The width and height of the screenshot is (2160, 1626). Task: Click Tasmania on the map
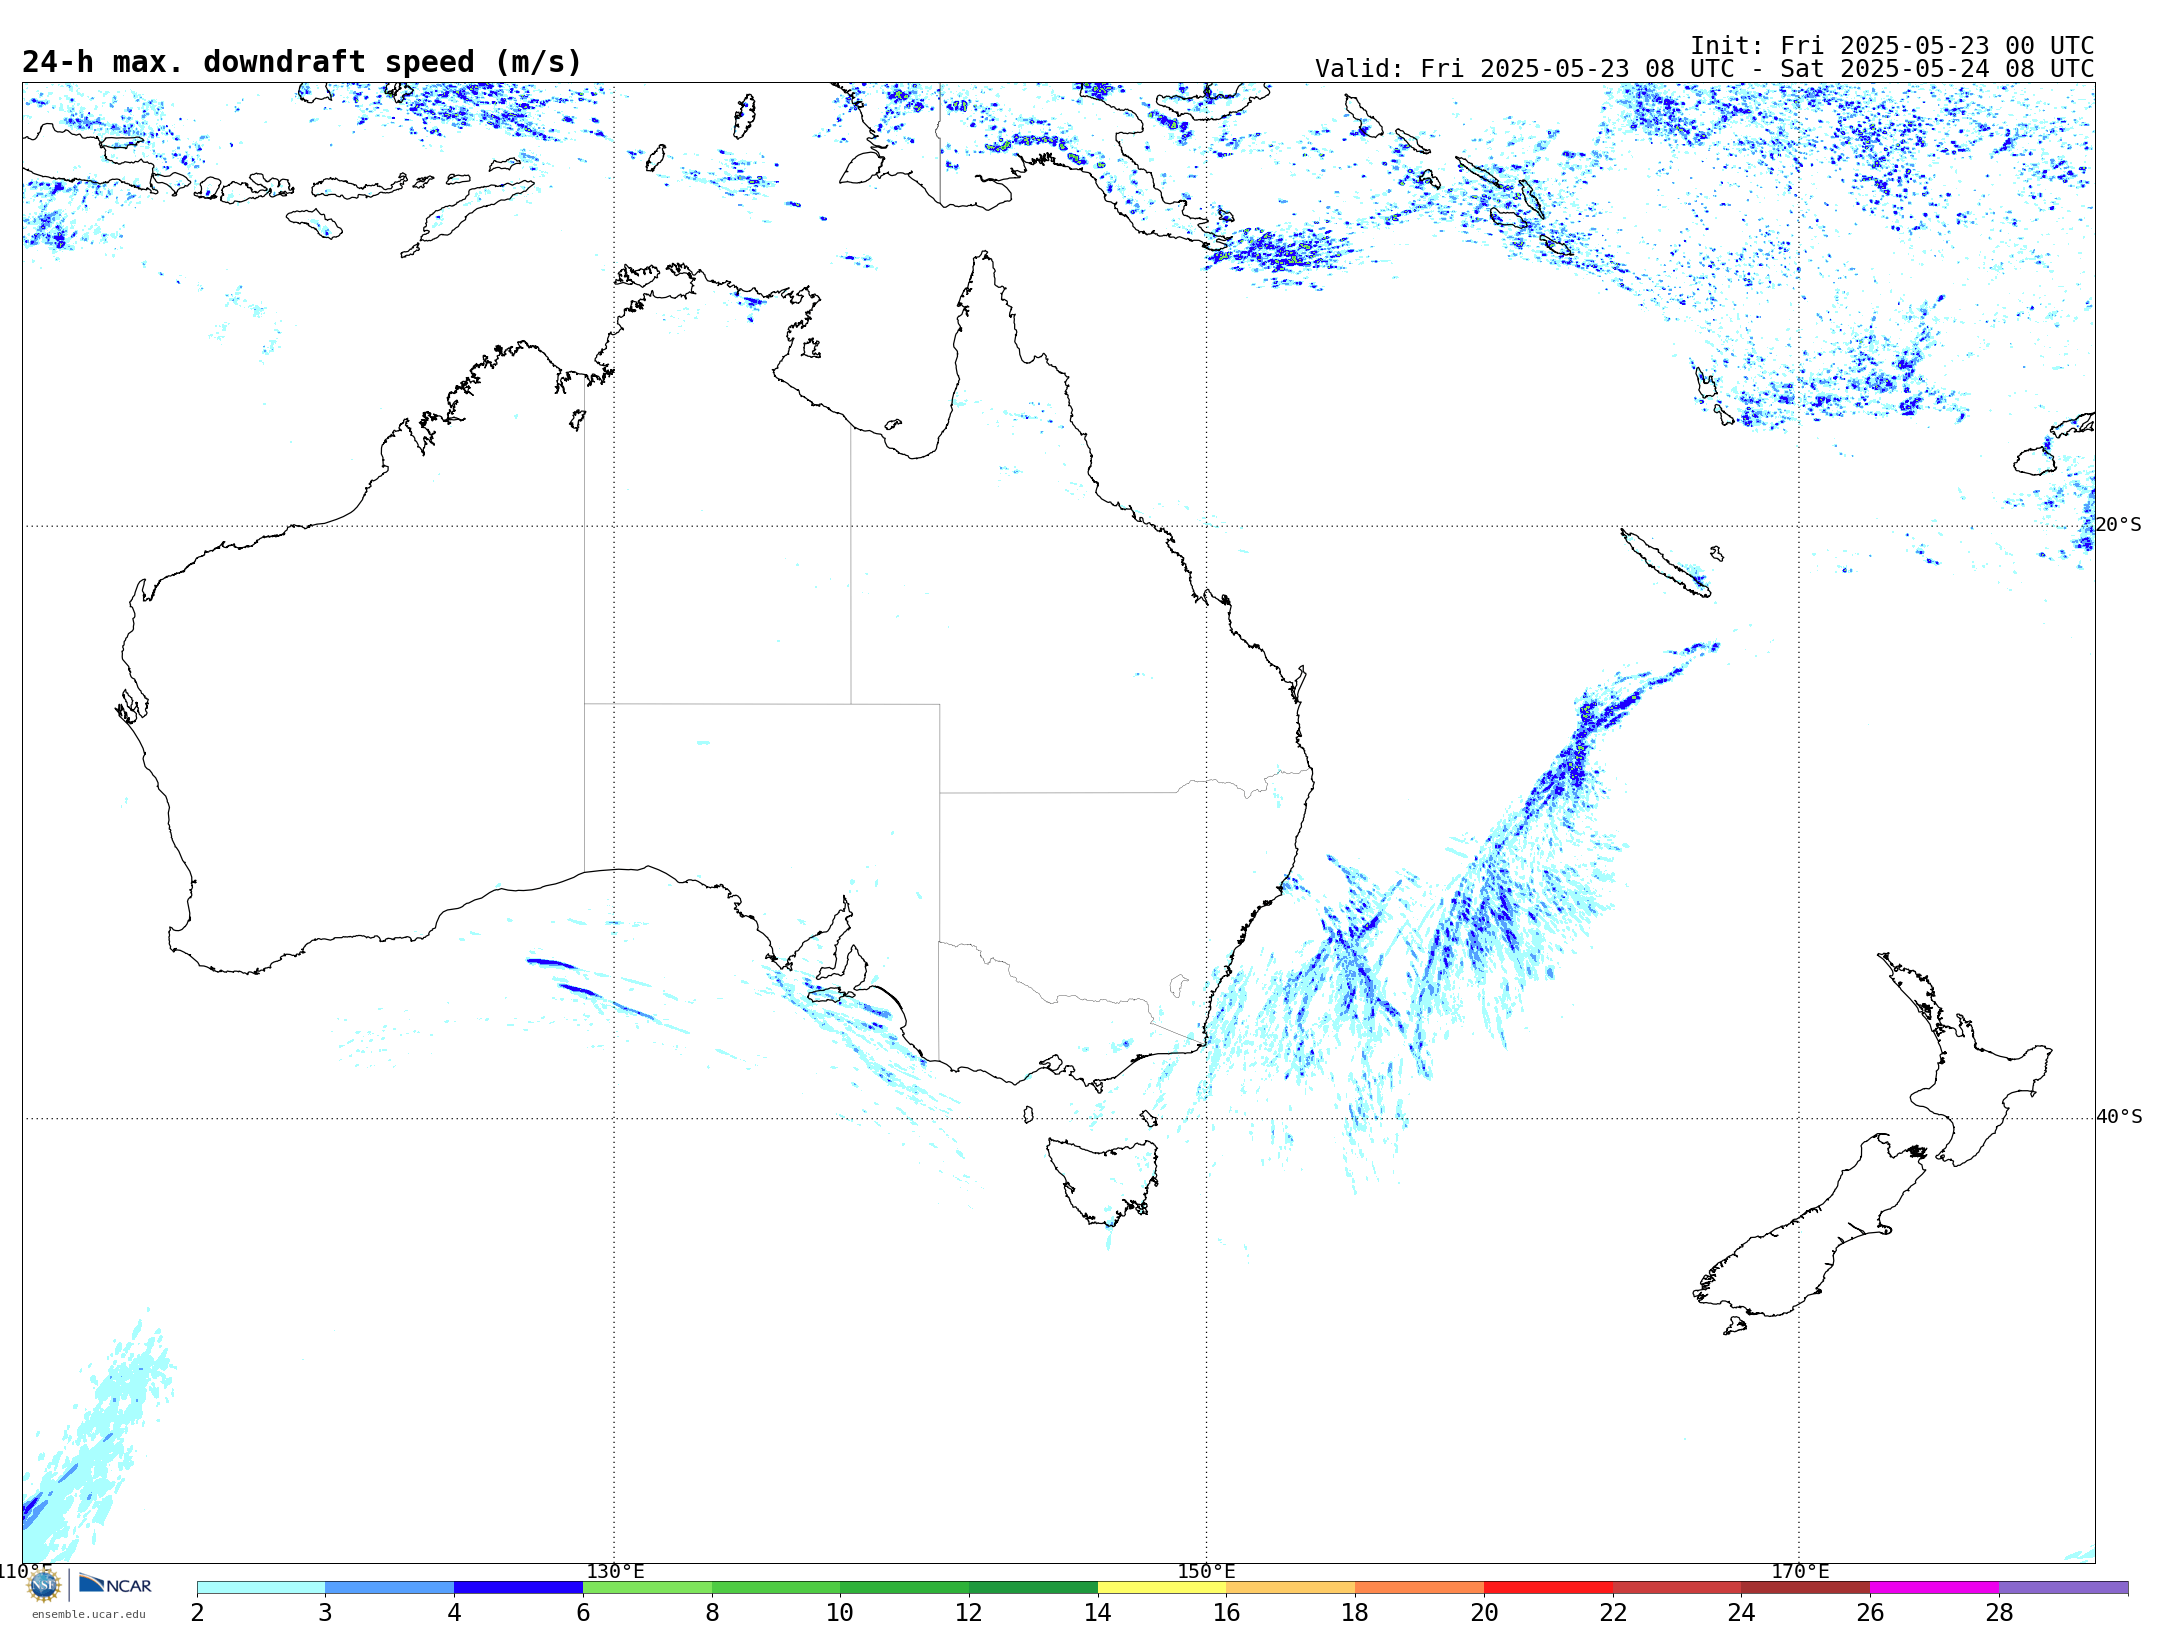(1105, 1180)
